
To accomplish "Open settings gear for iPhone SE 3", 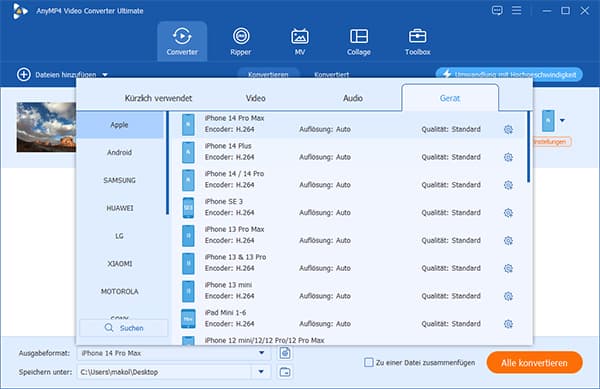I will coord(508,213).
